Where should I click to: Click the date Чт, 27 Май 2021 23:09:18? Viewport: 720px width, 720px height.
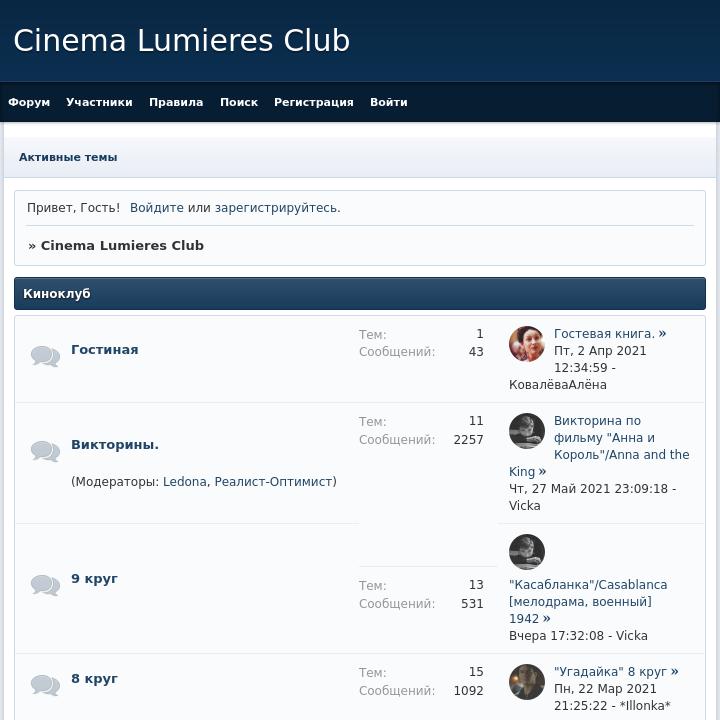588,489
